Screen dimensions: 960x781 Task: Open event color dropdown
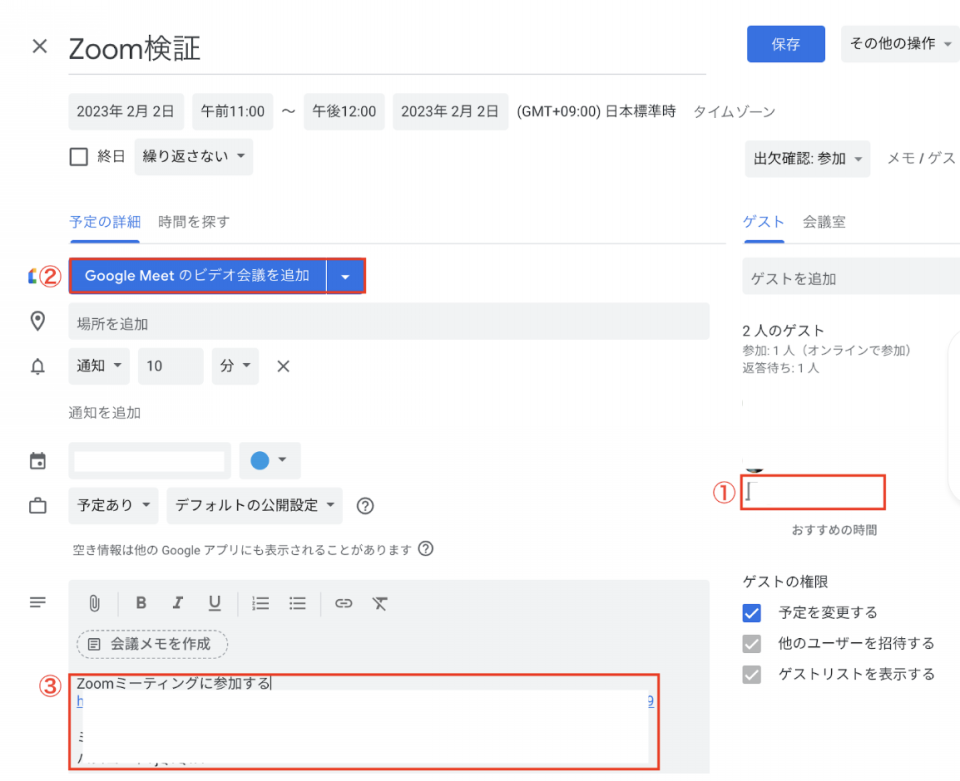[x=269, y=460]
